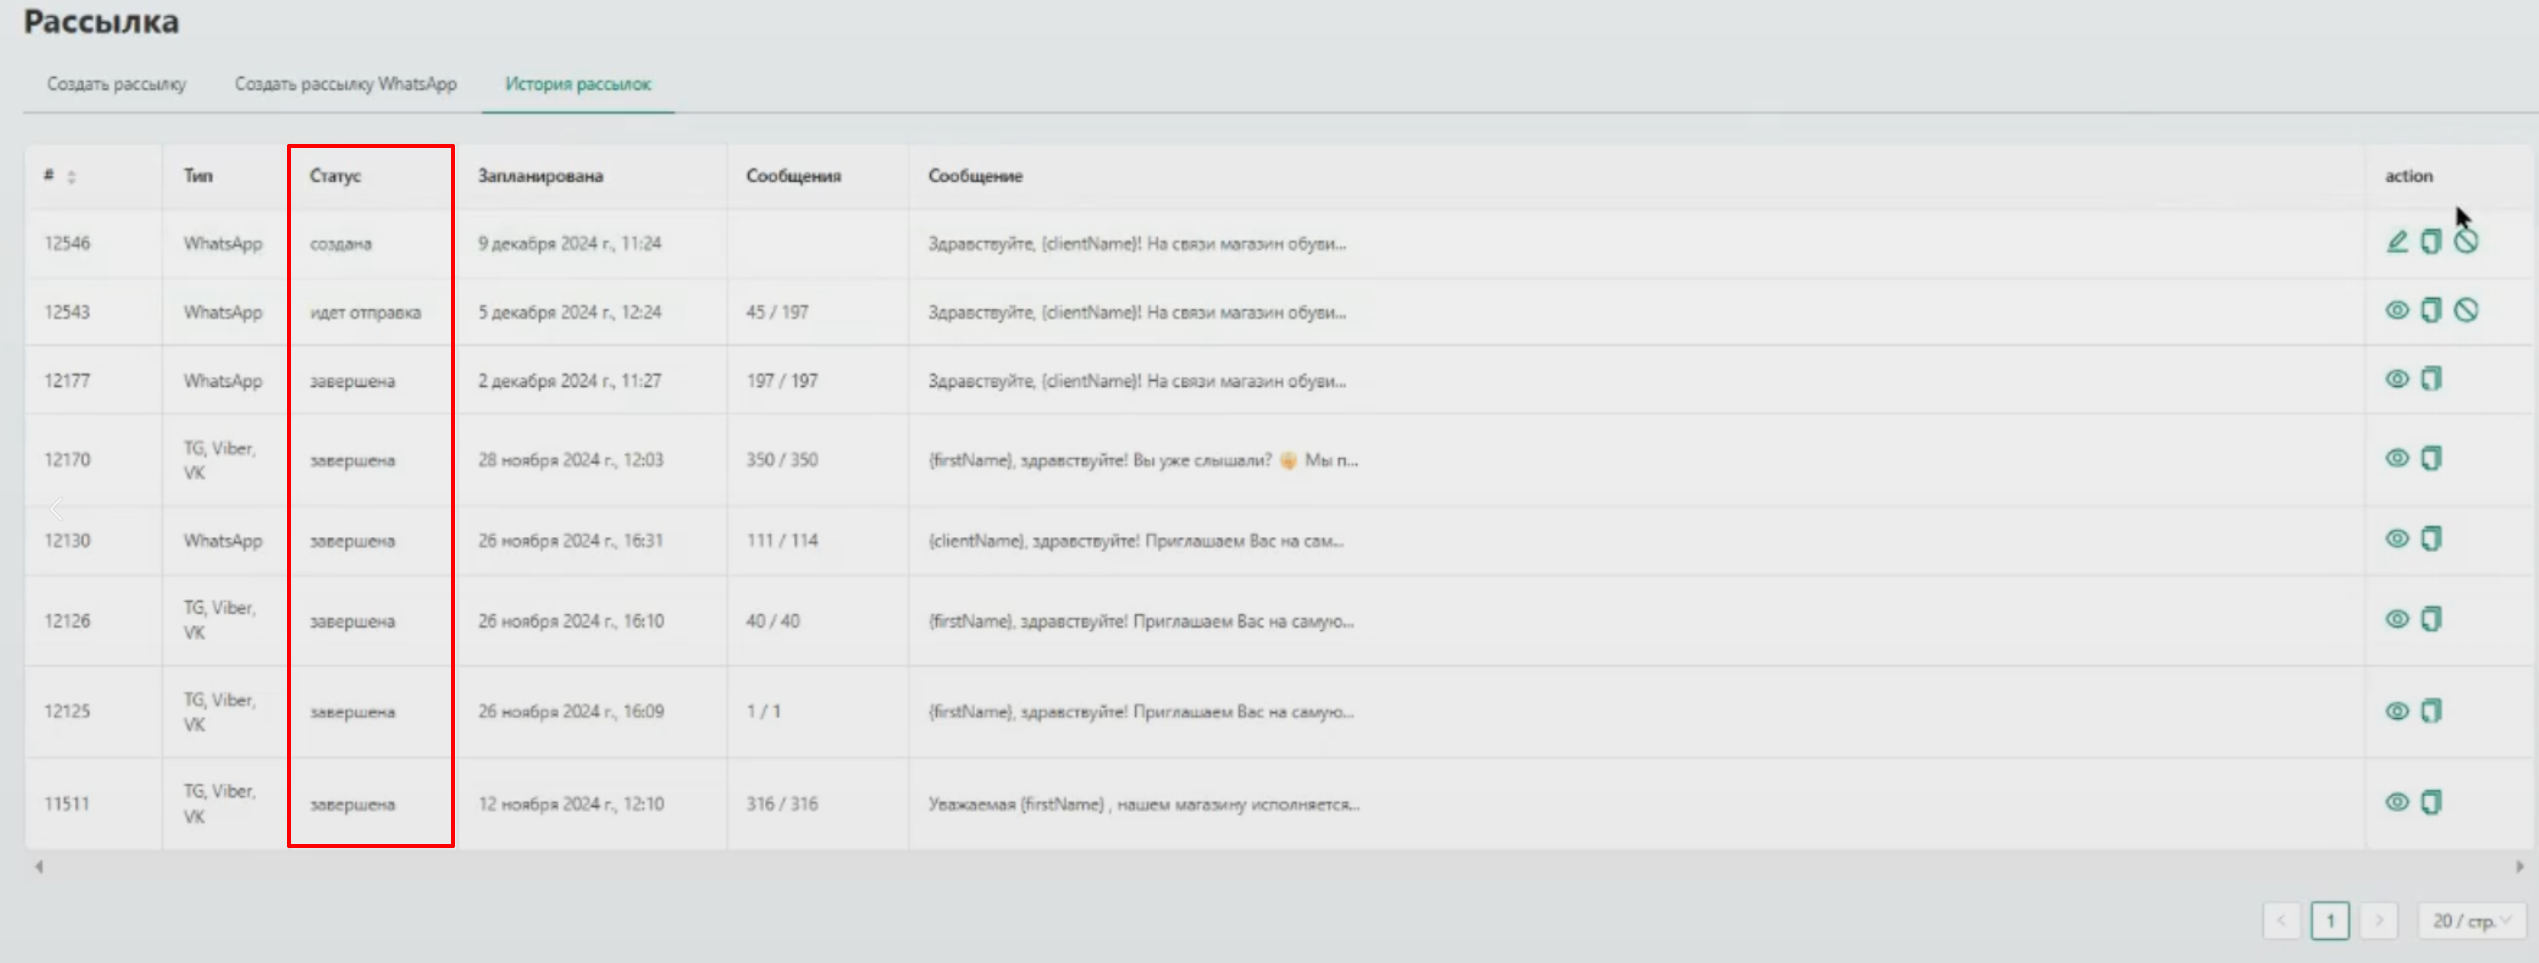Click the Рассылка page heading
Screen dimensions: 2539x963
coord(101,21)
